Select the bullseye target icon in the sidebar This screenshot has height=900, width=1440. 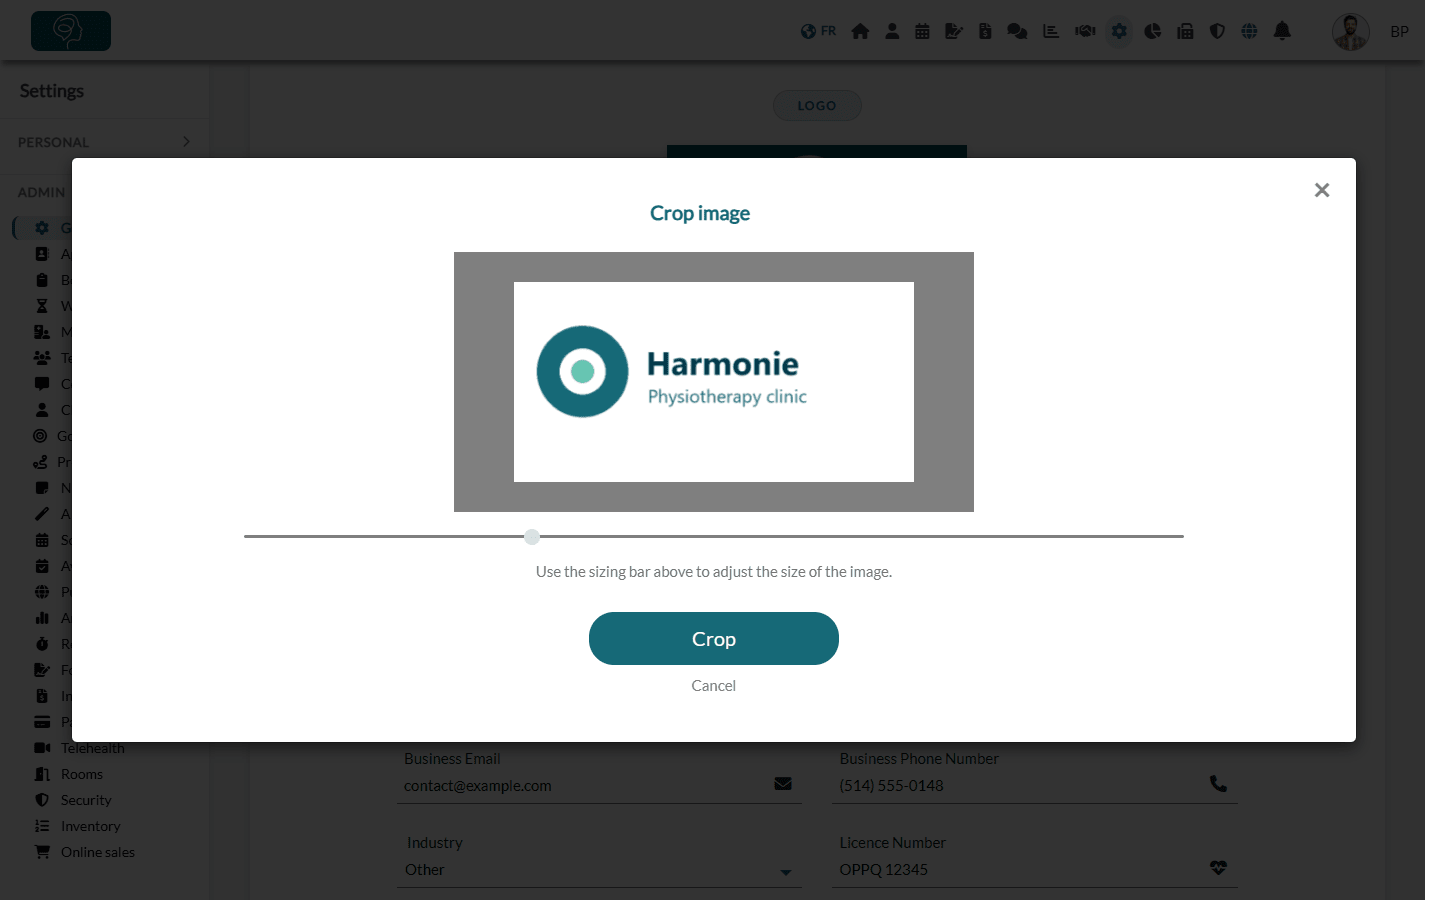click(40, 436)
